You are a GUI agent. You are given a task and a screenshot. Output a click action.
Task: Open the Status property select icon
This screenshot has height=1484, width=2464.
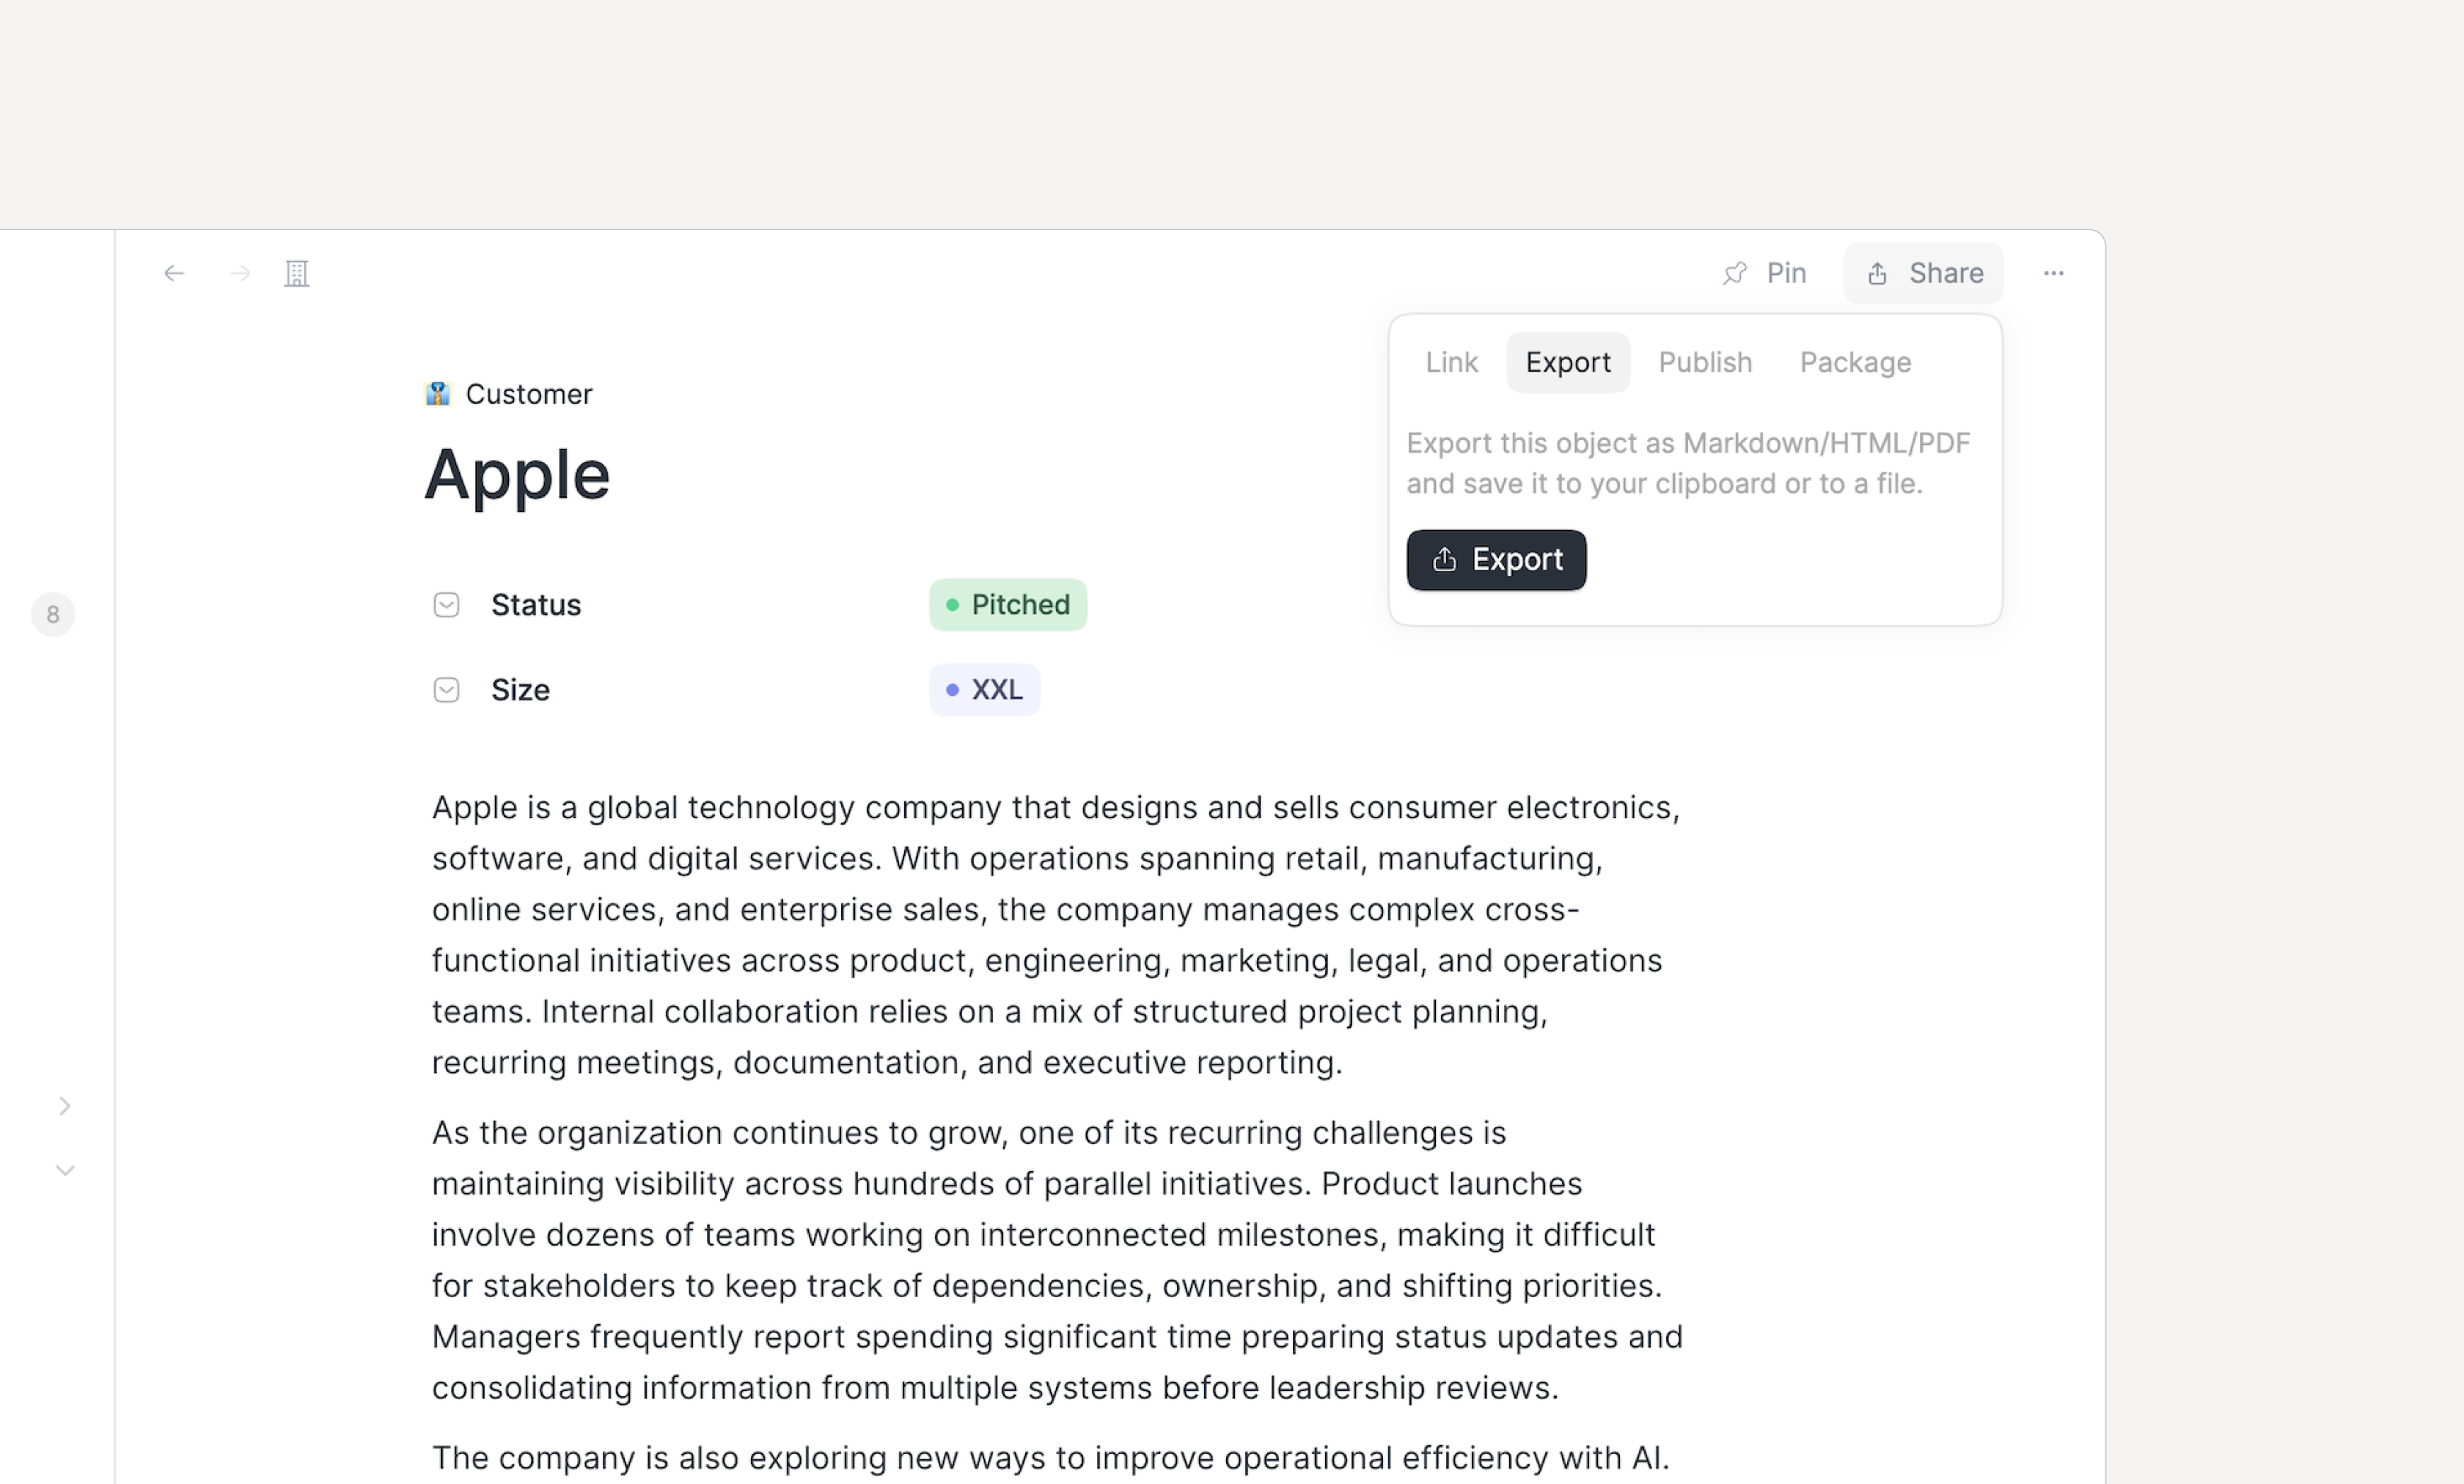446,605
